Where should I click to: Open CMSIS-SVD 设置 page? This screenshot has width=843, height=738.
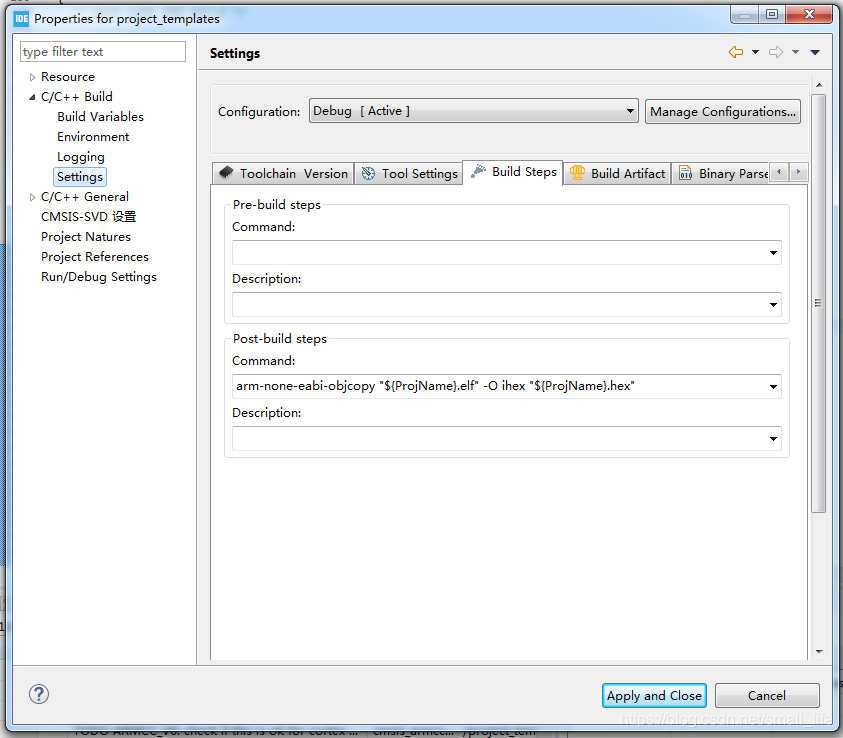pos(88,217)
